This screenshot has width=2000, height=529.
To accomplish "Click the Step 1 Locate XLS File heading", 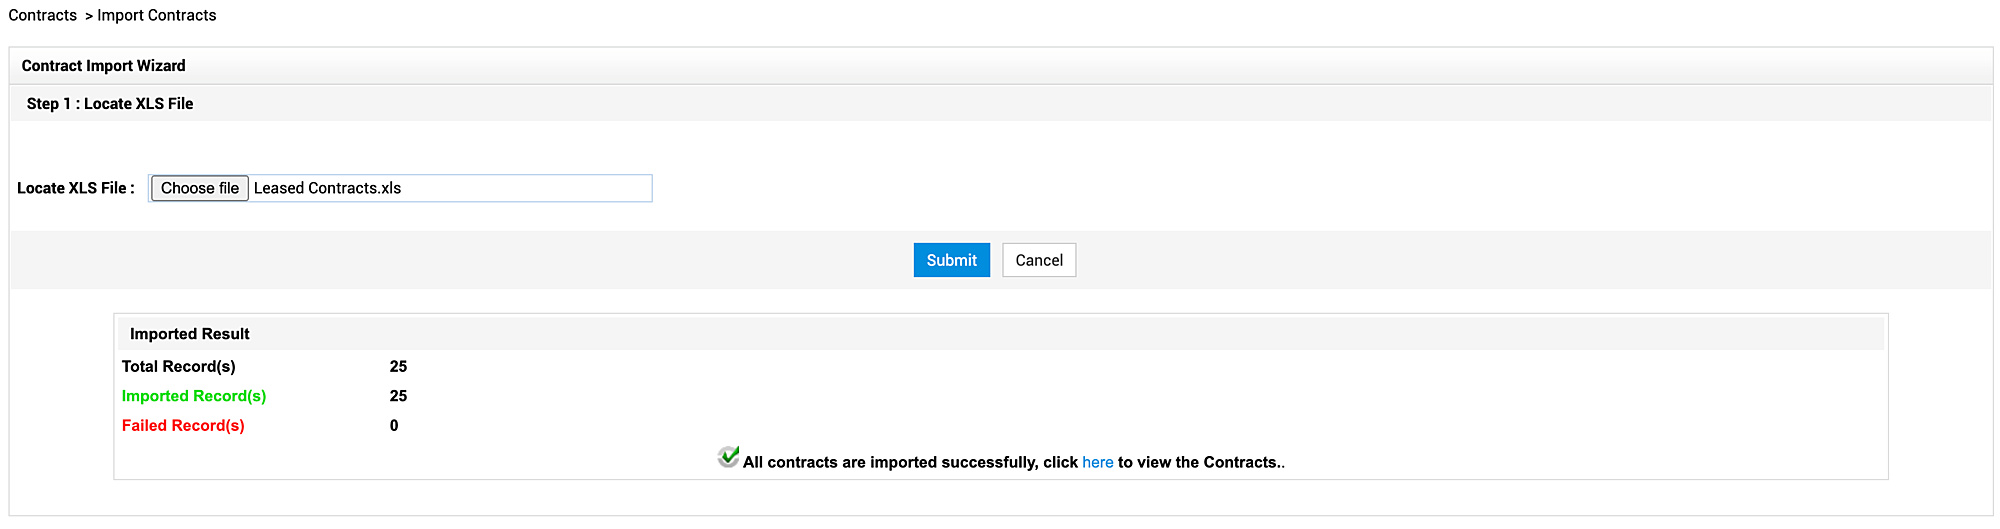I will [x=110, y=104].
